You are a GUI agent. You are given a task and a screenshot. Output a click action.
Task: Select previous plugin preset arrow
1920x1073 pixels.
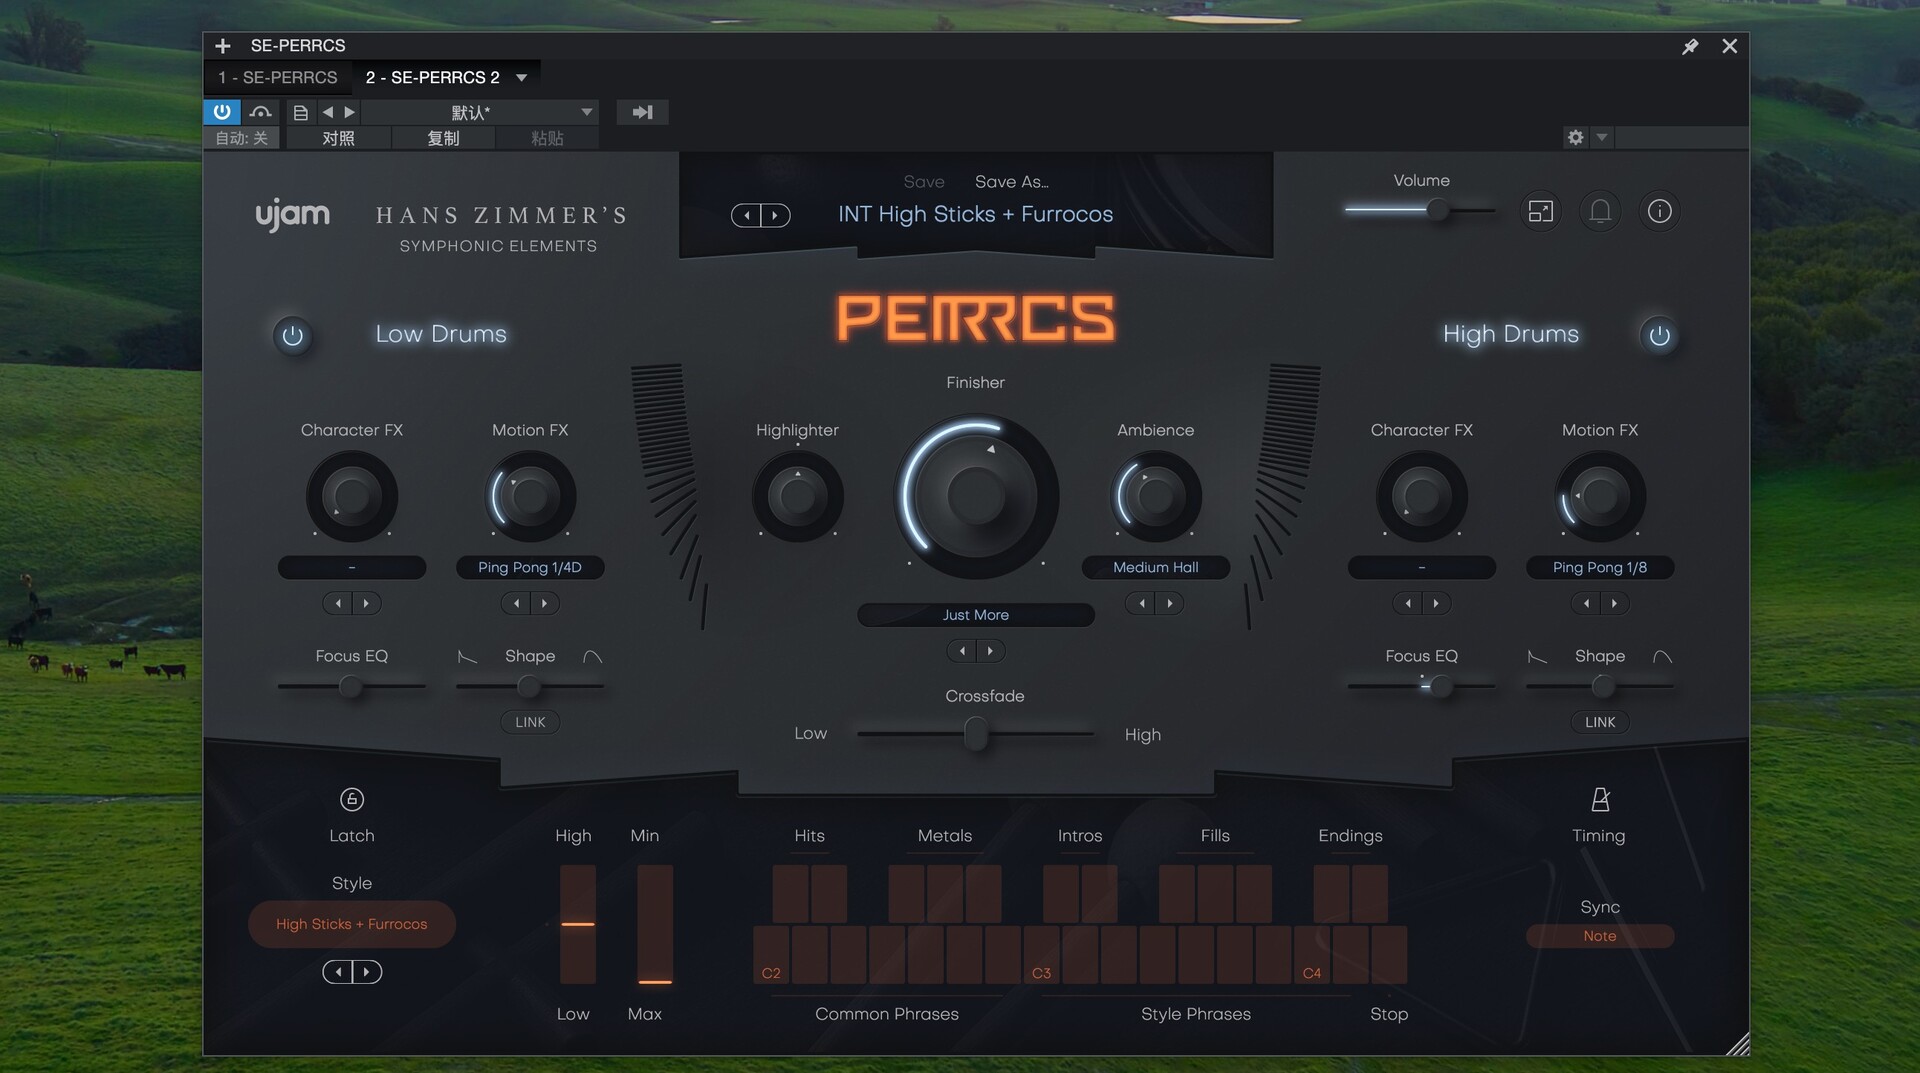coord(746,215)
